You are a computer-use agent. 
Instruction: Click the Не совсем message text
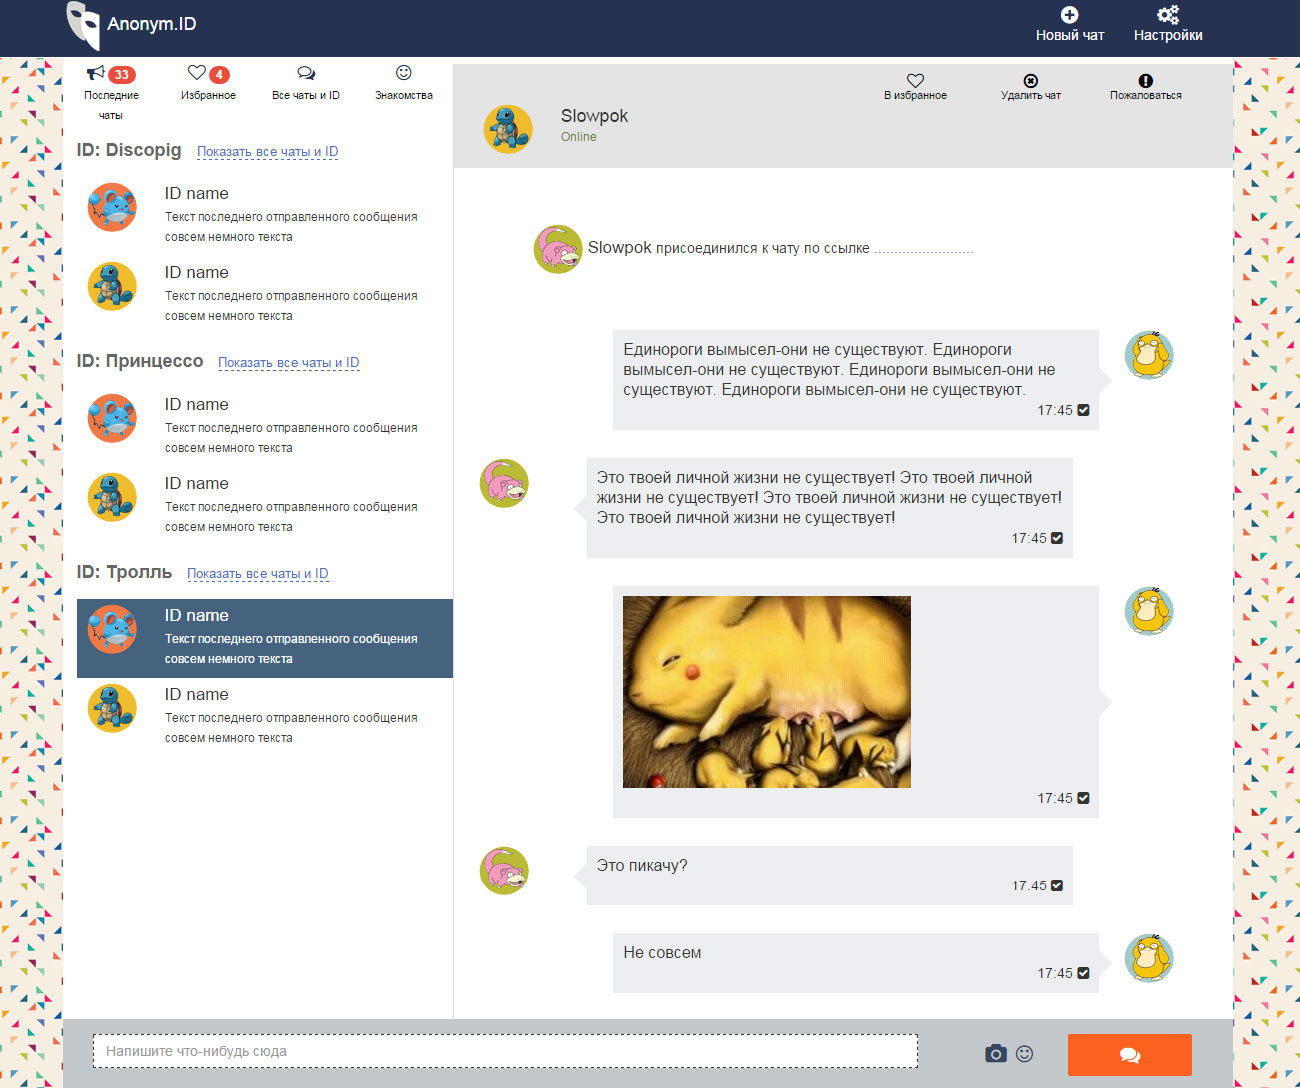tap(662, 953)
